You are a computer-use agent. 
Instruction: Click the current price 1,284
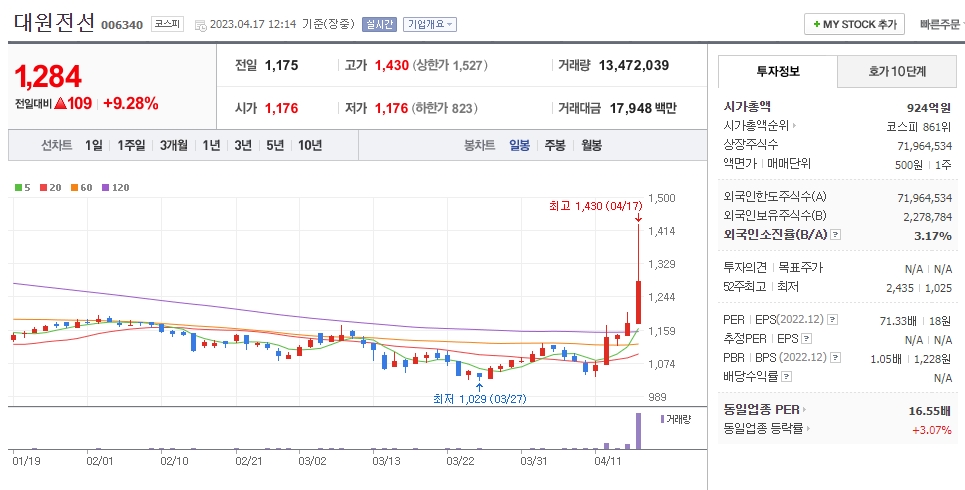(x=47, y=77)
